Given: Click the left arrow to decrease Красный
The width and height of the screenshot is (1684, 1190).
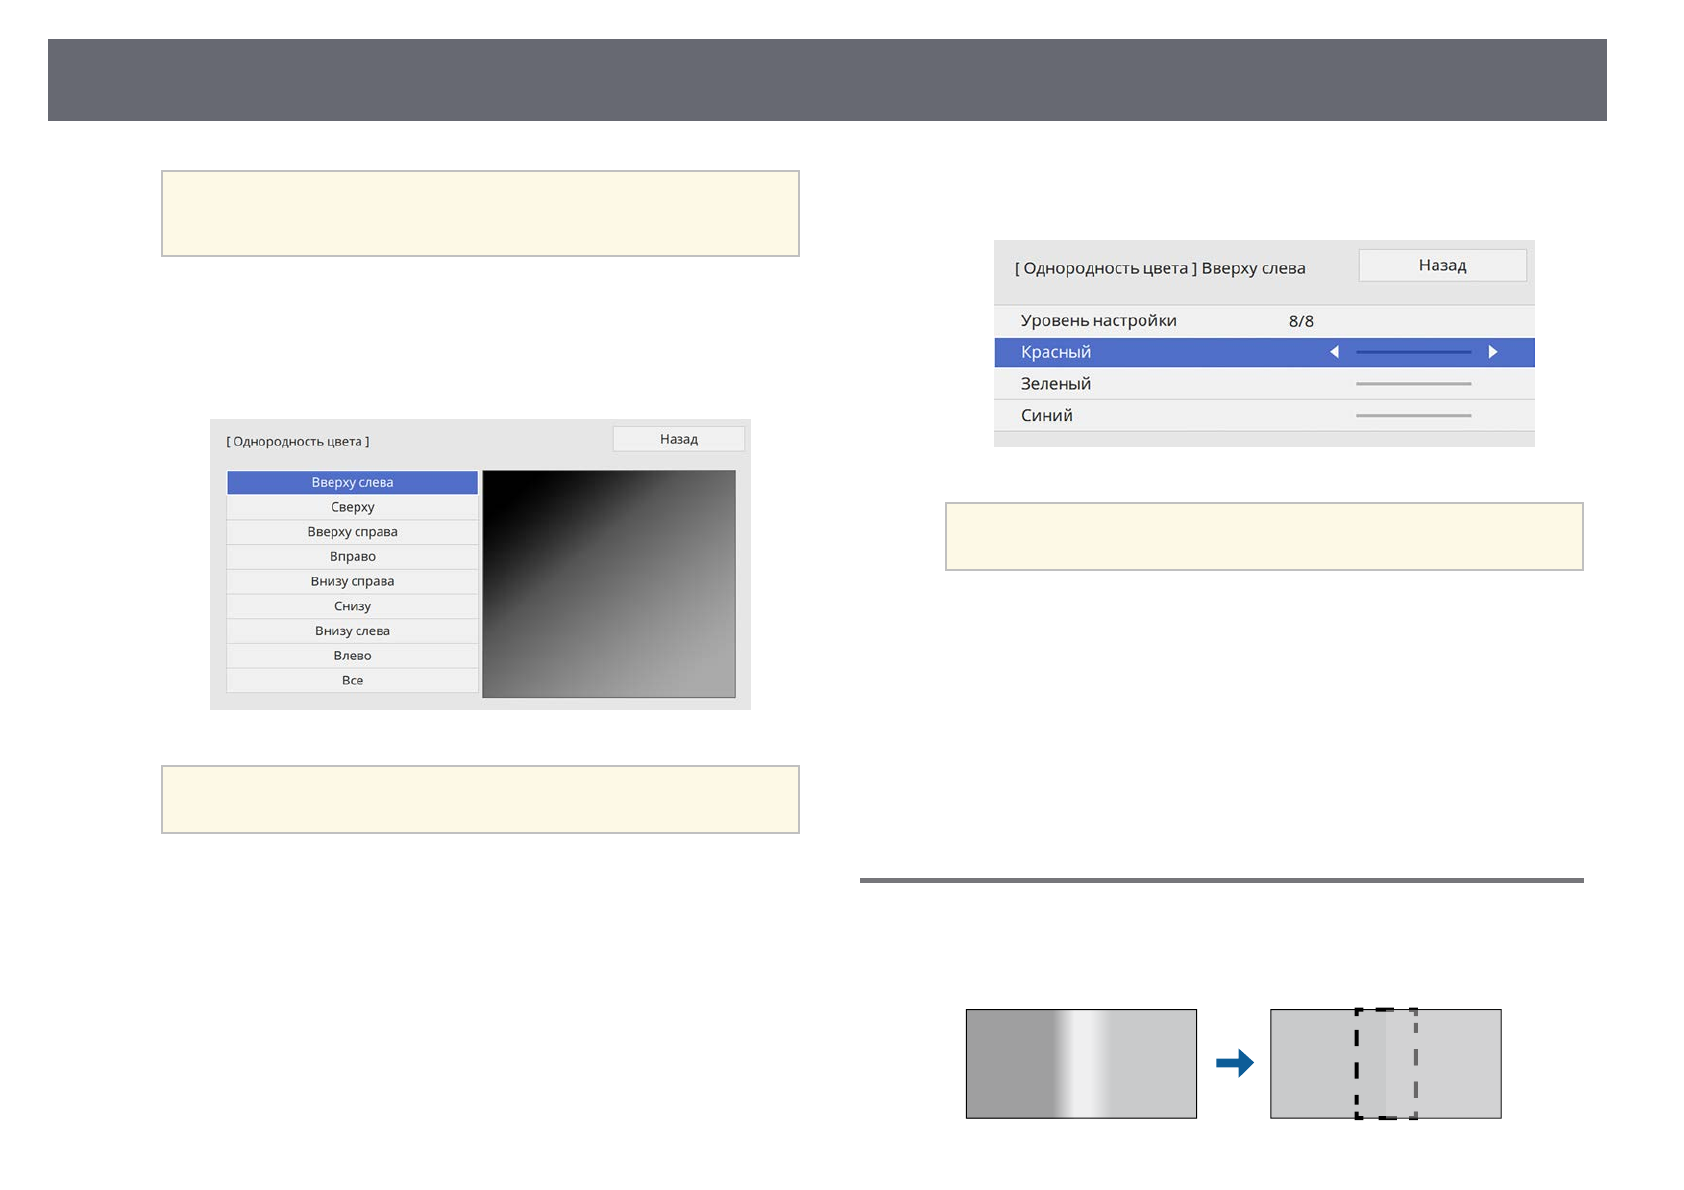Looking at the screenshot, I should tap(1334, 352).
